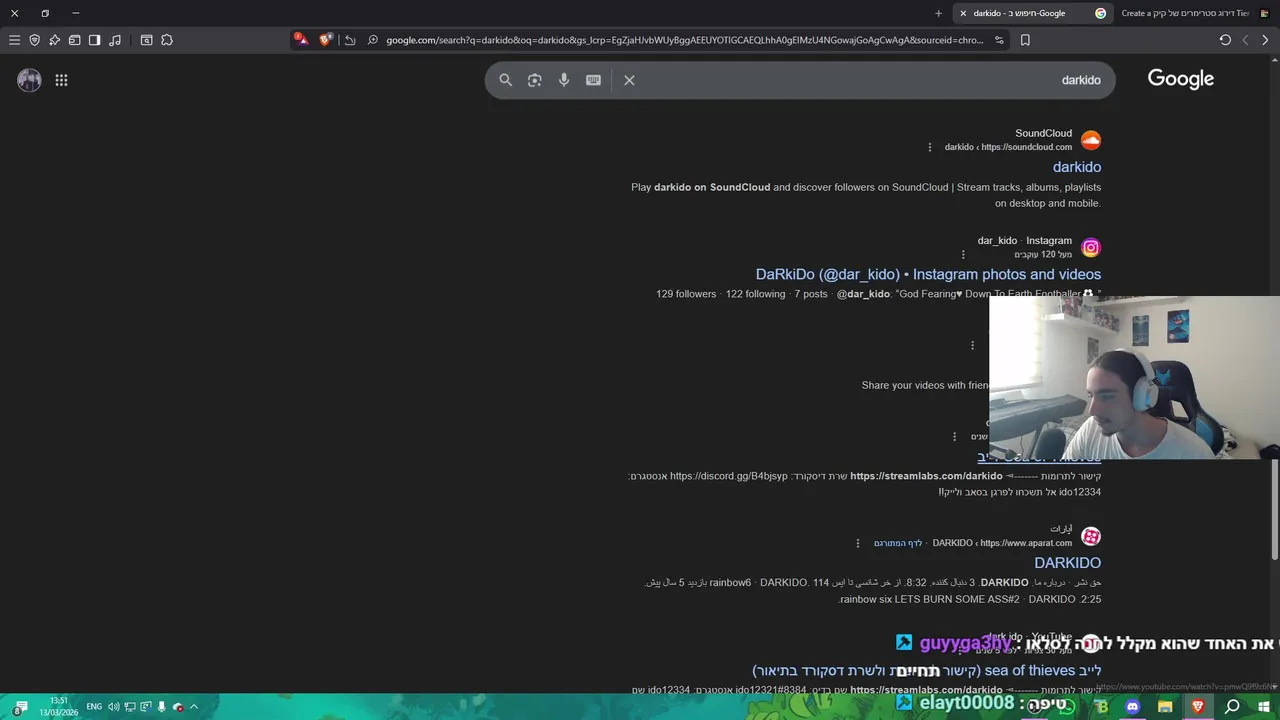The width and height of the screenshot is (1280, 720).
Task: Open Discord from the taskbar
Action: (1132, 707)
